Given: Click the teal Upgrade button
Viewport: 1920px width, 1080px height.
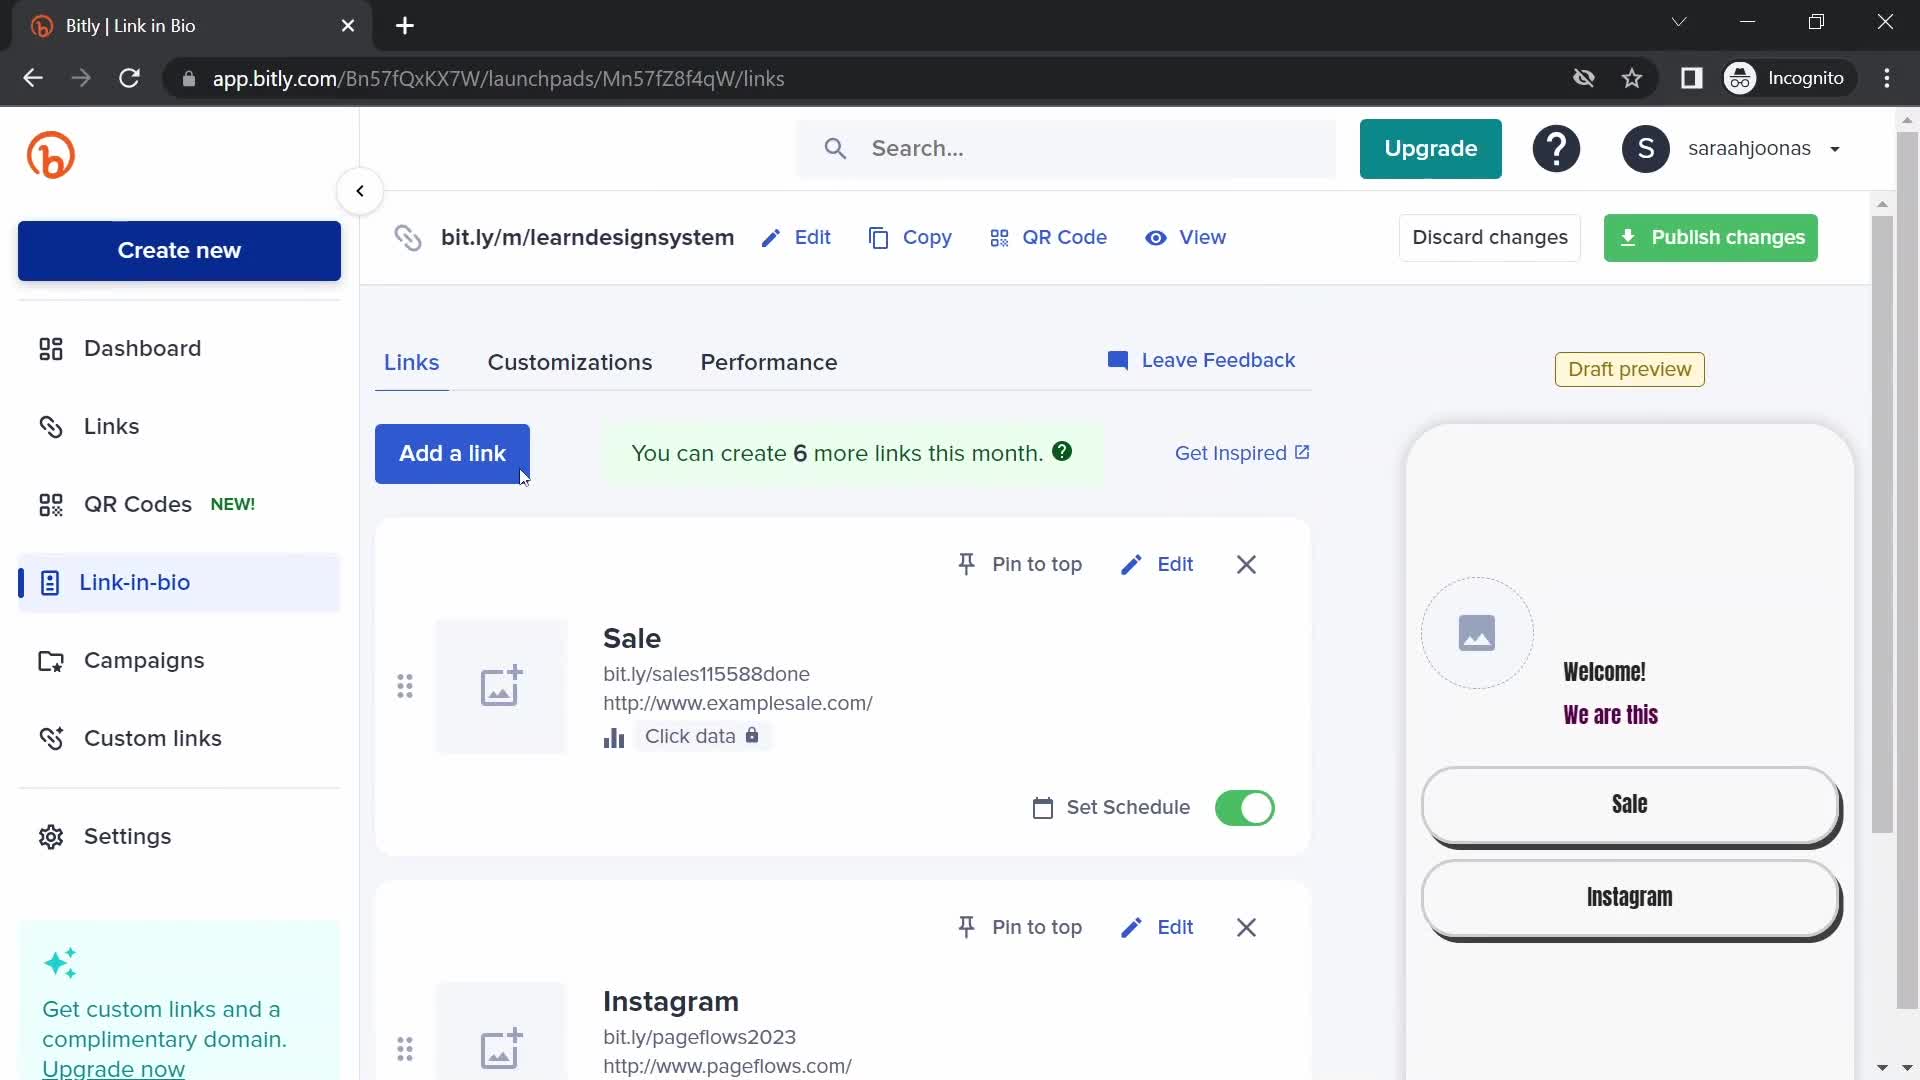Looking at the screenshot, I should point(1430,149).
